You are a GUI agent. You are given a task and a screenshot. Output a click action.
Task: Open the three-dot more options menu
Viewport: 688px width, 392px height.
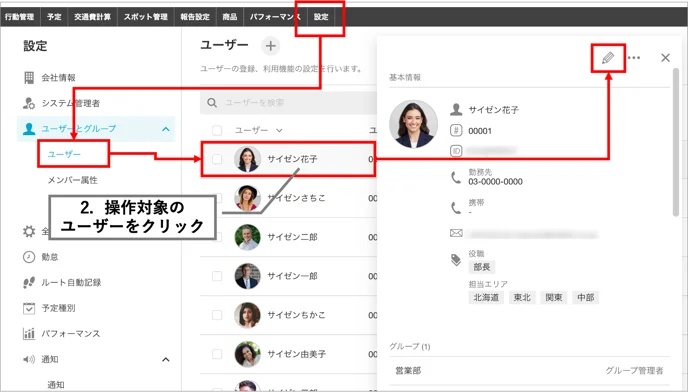coord(634,58)
